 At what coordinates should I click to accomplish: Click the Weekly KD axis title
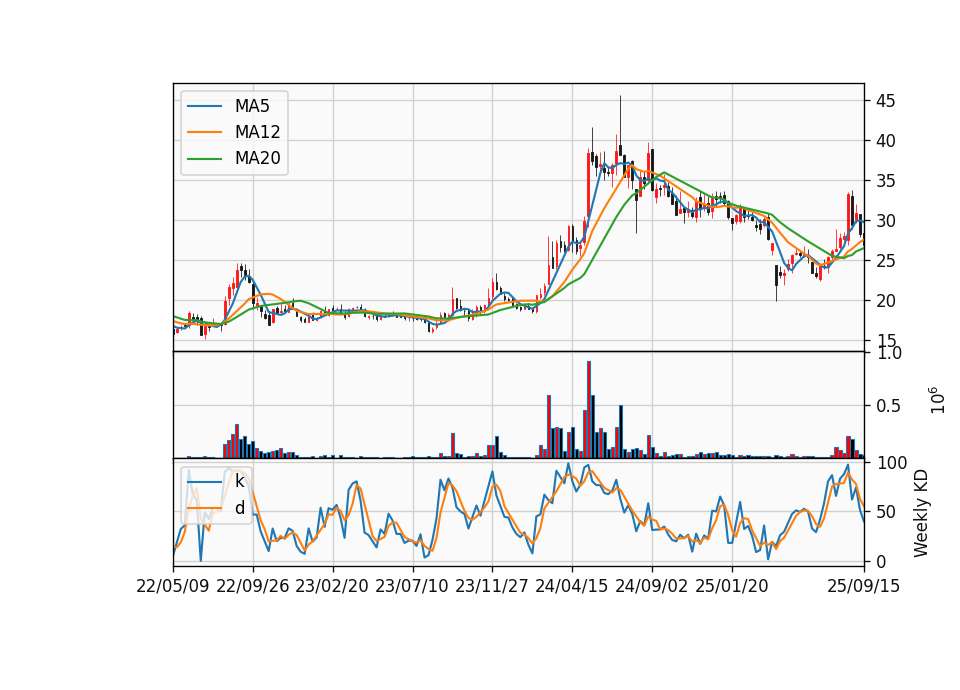click(921, 513)
